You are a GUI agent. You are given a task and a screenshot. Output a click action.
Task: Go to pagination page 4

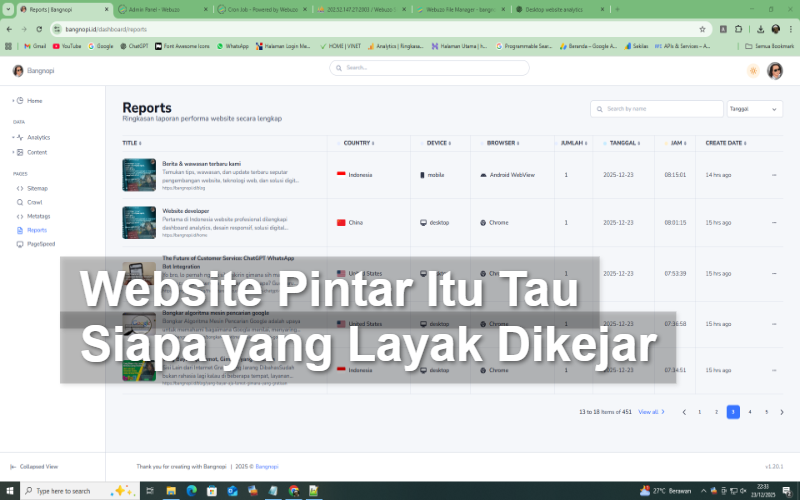pos(750,411)
